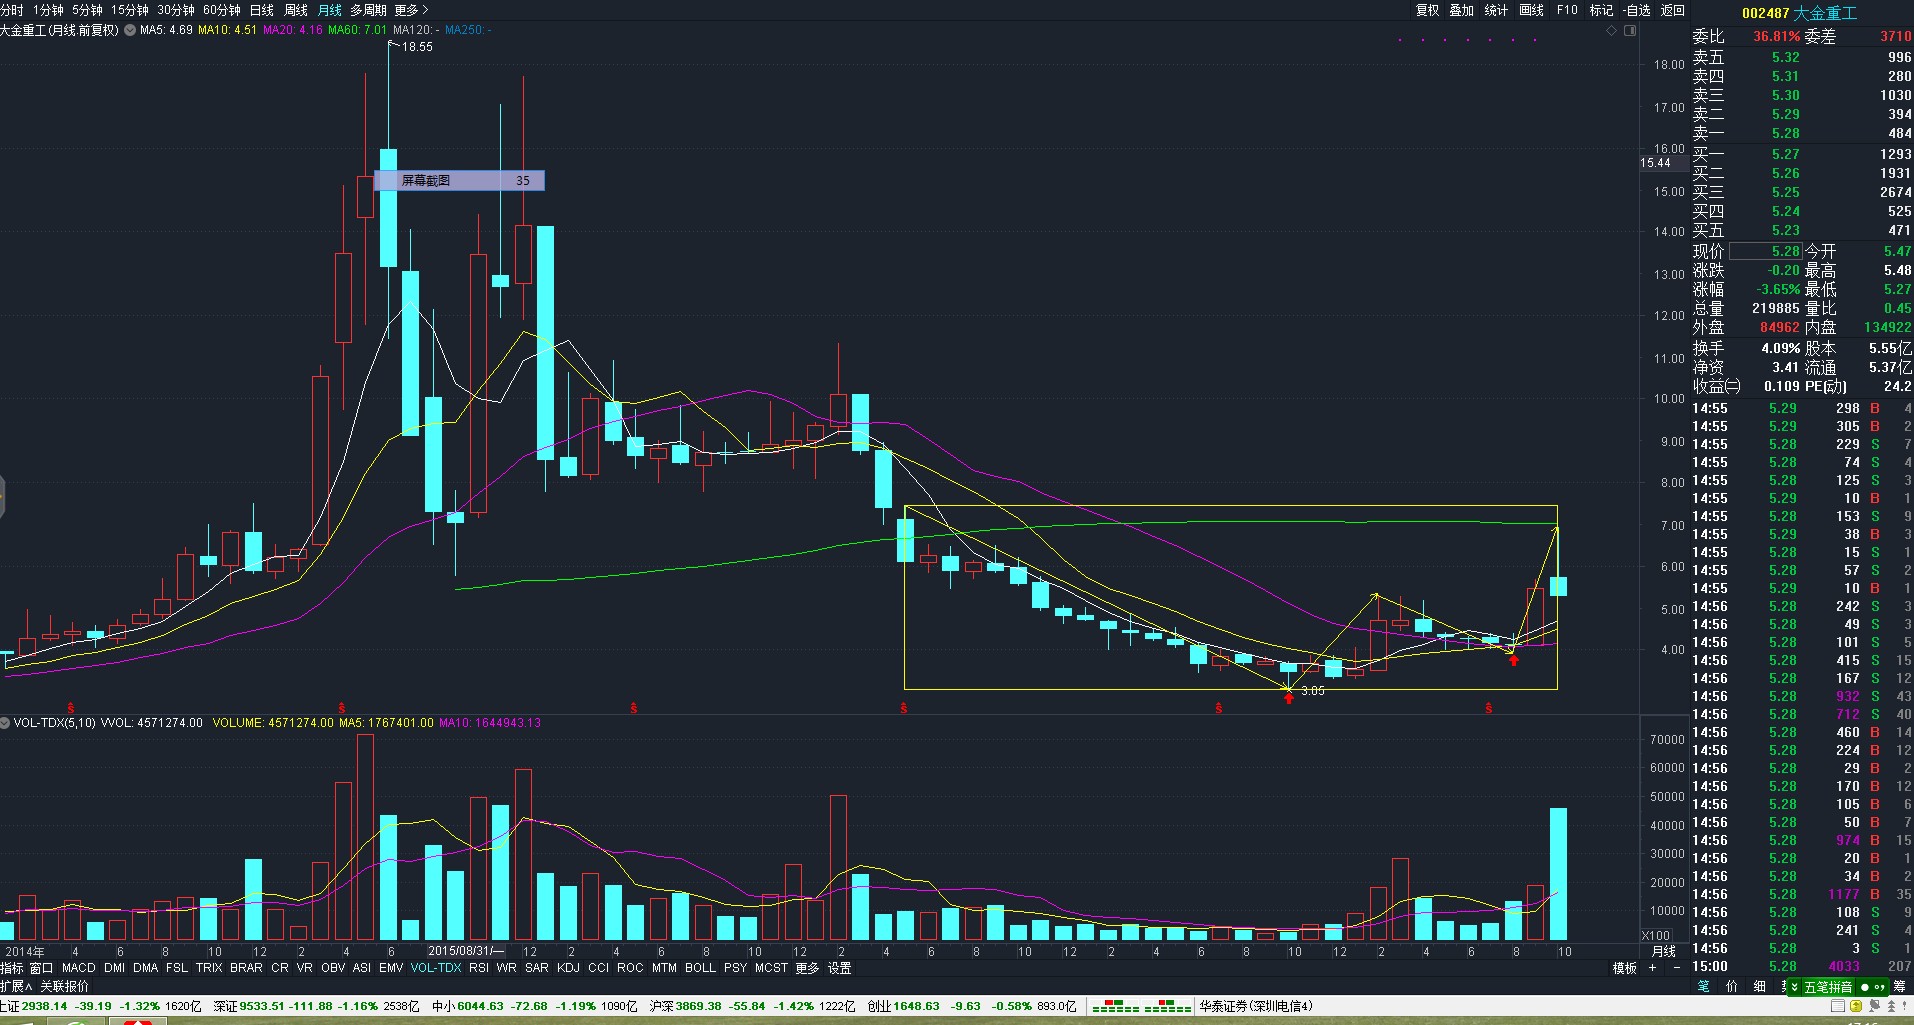The height and width of the screenshot is (1025, 1914).
Task: Switch to the 细 detail tab
Action: (x=1759, y=986)
